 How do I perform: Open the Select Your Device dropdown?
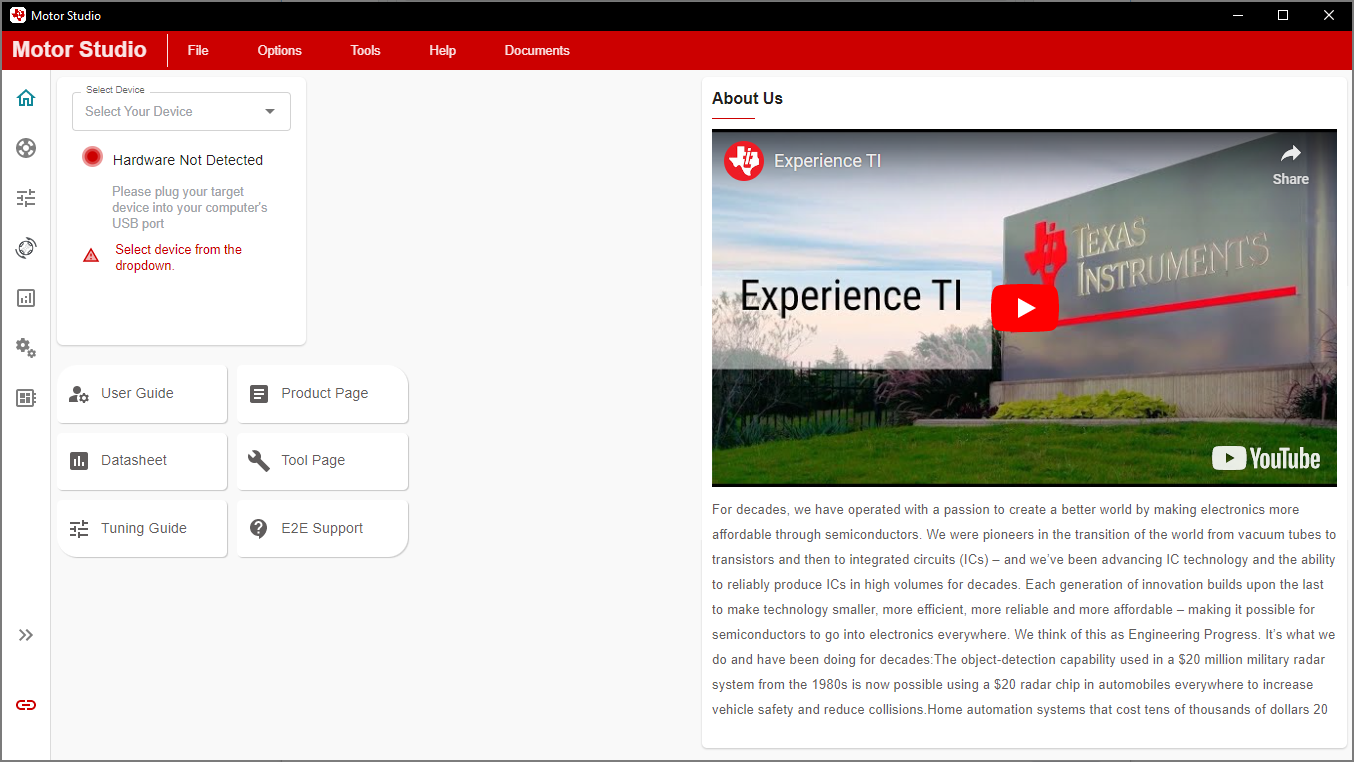[181, 112]
